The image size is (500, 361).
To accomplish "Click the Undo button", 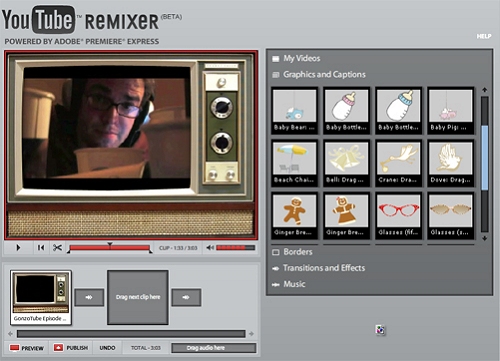I will (x=107, y=348).
